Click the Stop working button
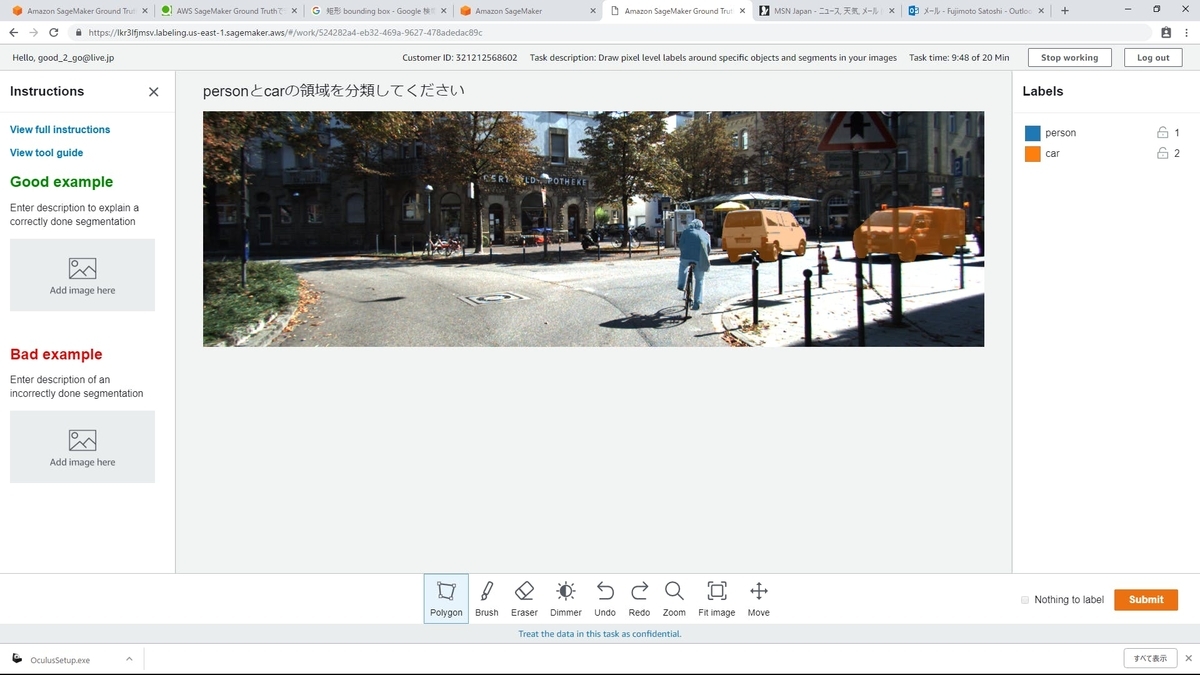 (x=1069, y=58)
